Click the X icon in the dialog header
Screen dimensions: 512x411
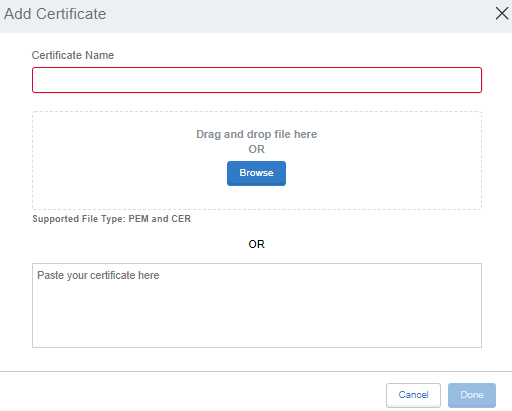(x=502, y=14)
